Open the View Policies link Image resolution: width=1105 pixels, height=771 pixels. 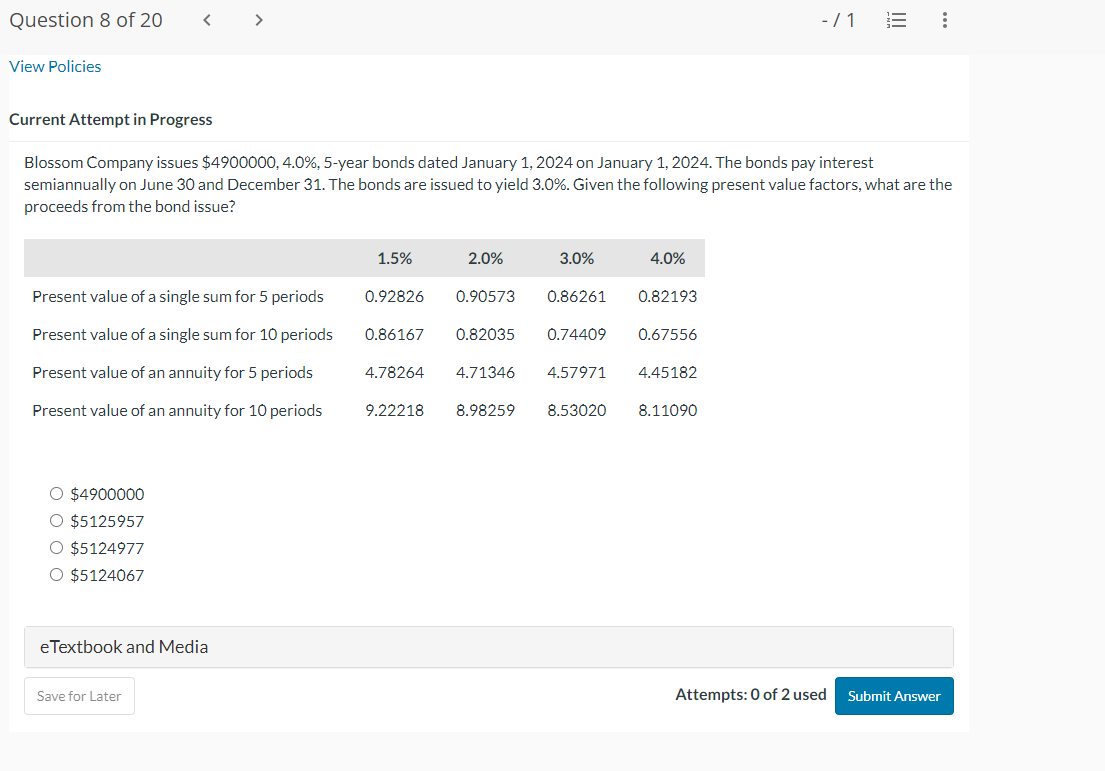pos(55,66)
